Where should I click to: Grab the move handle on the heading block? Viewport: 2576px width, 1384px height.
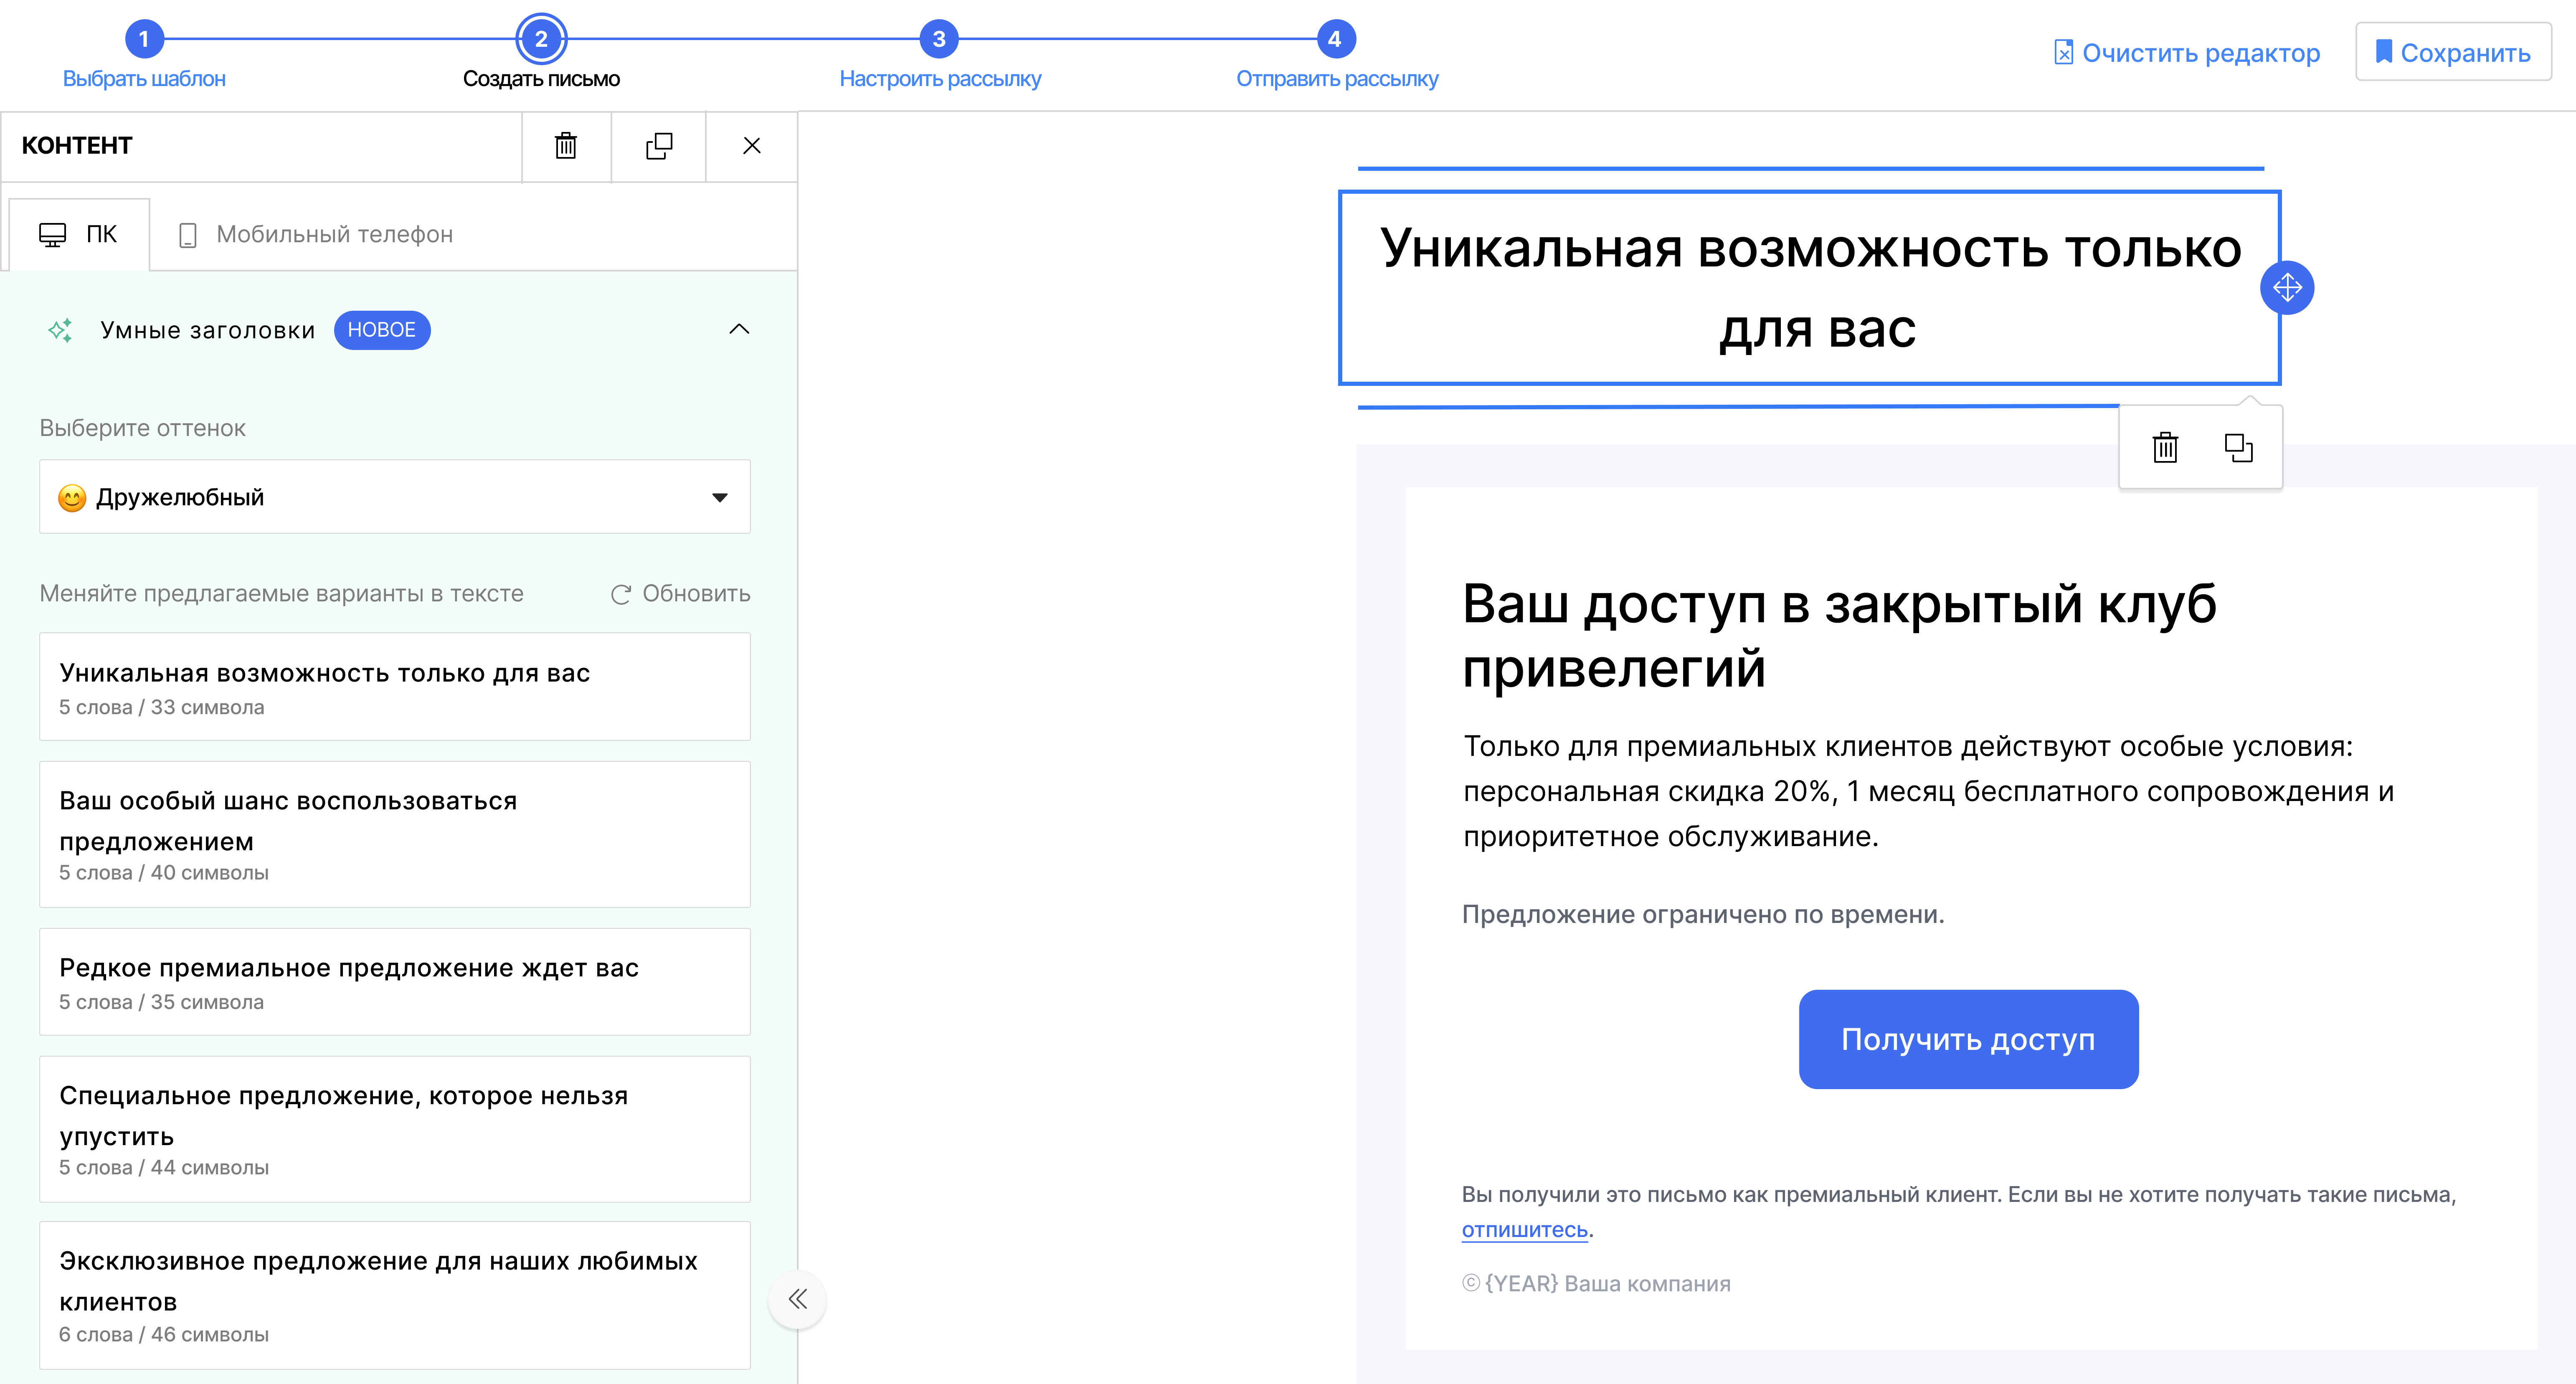coord(2288,288)
